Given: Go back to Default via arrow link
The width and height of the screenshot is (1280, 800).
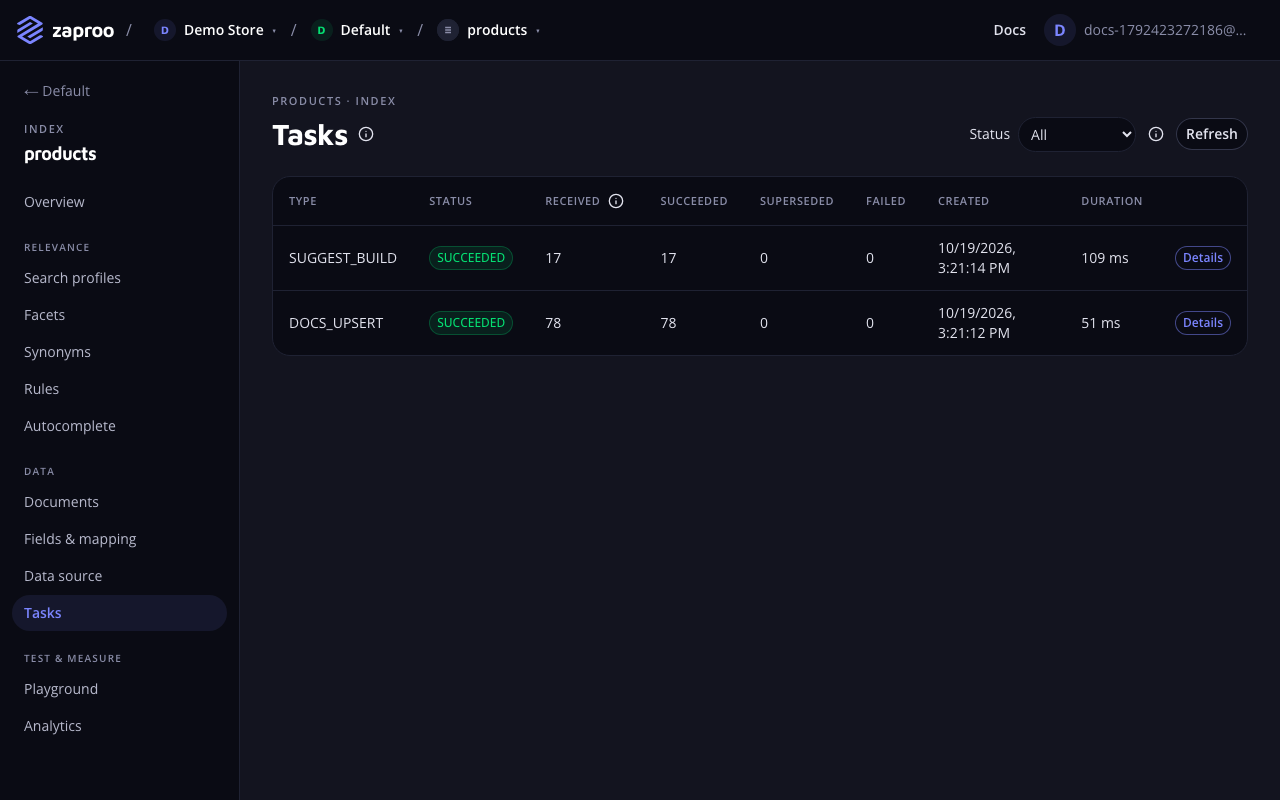Looking at the screenshot, I should pos(57,91).
